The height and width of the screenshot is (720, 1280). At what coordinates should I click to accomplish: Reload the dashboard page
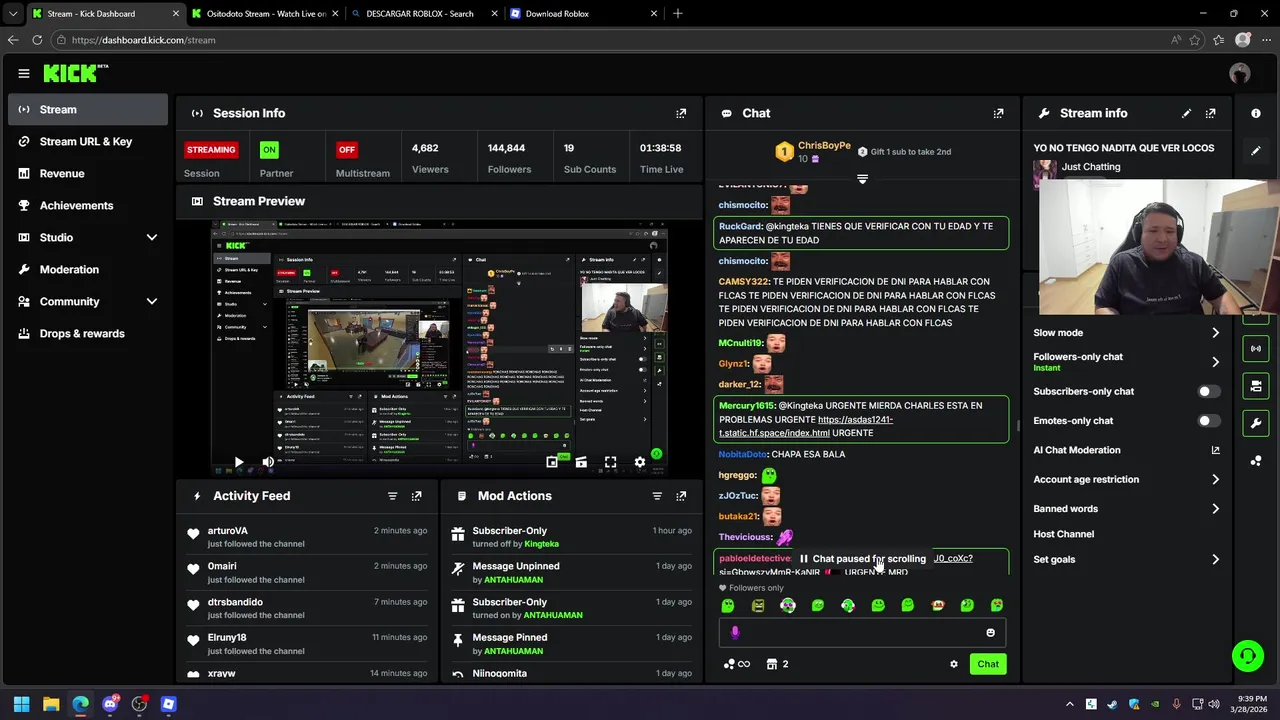37,40
